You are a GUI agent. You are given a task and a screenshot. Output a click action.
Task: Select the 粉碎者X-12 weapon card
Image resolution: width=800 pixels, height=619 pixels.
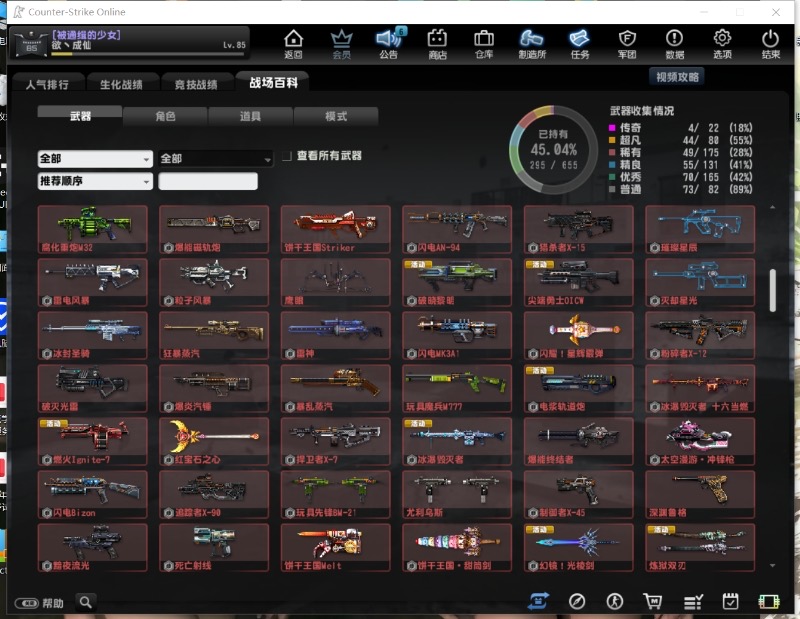coord(700,335)
